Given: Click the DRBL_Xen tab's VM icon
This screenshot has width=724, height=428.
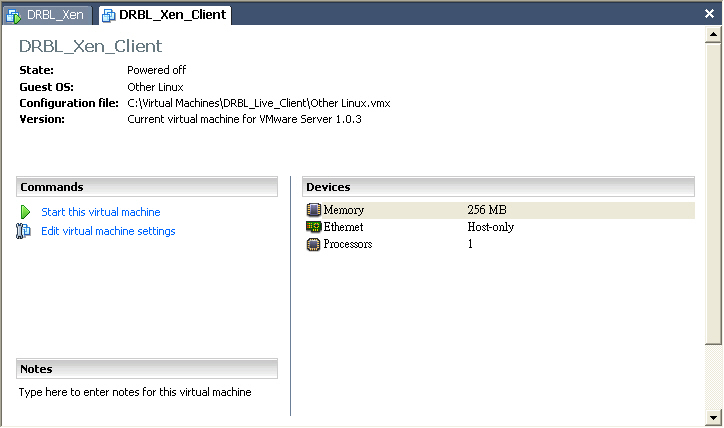Looking at the screenshot, I should (x=14, y=16).
